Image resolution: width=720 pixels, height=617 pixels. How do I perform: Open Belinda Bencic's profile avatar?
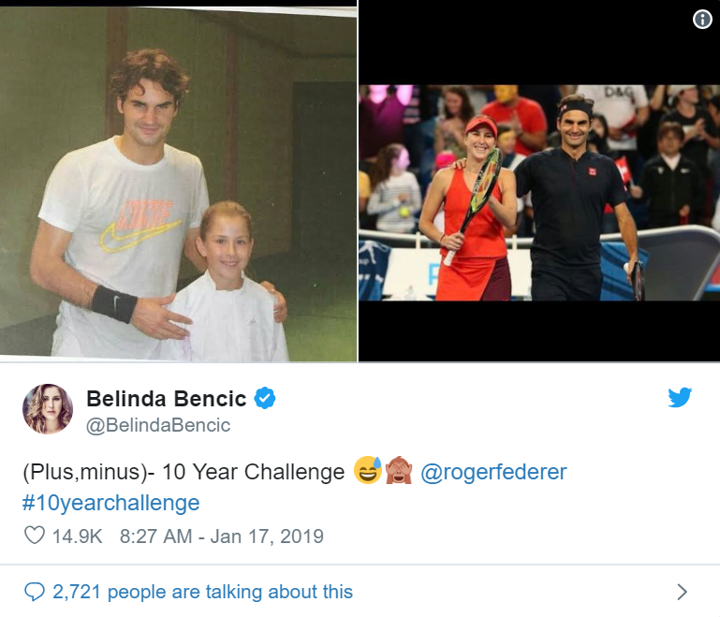click(47, 408)
